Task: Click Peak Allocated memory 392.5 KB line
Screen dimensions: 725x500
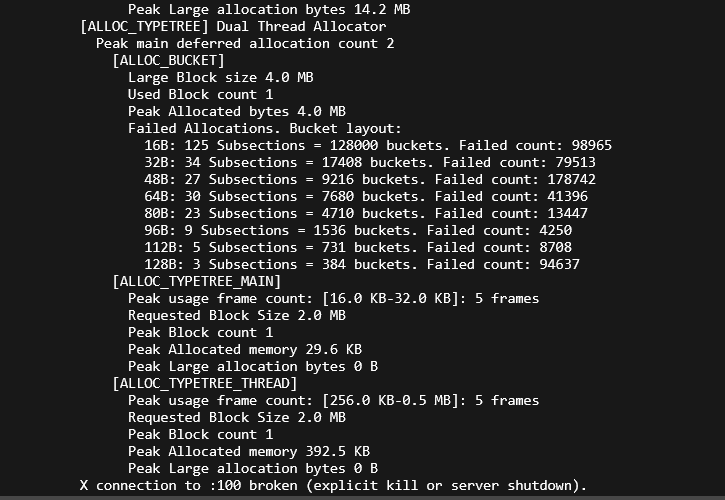Action: click(x=249, y=451)
